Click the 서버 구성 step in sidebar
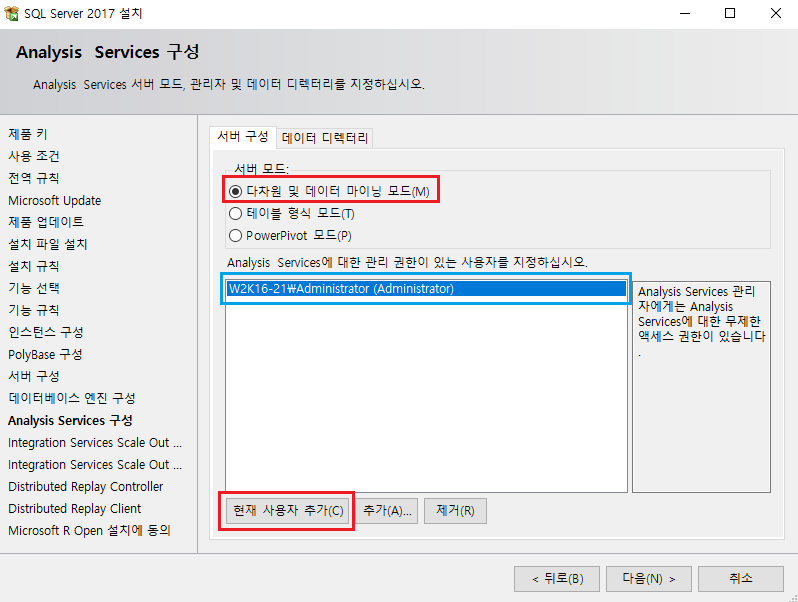This screenshot has width=798, height=602. (34, 376)
